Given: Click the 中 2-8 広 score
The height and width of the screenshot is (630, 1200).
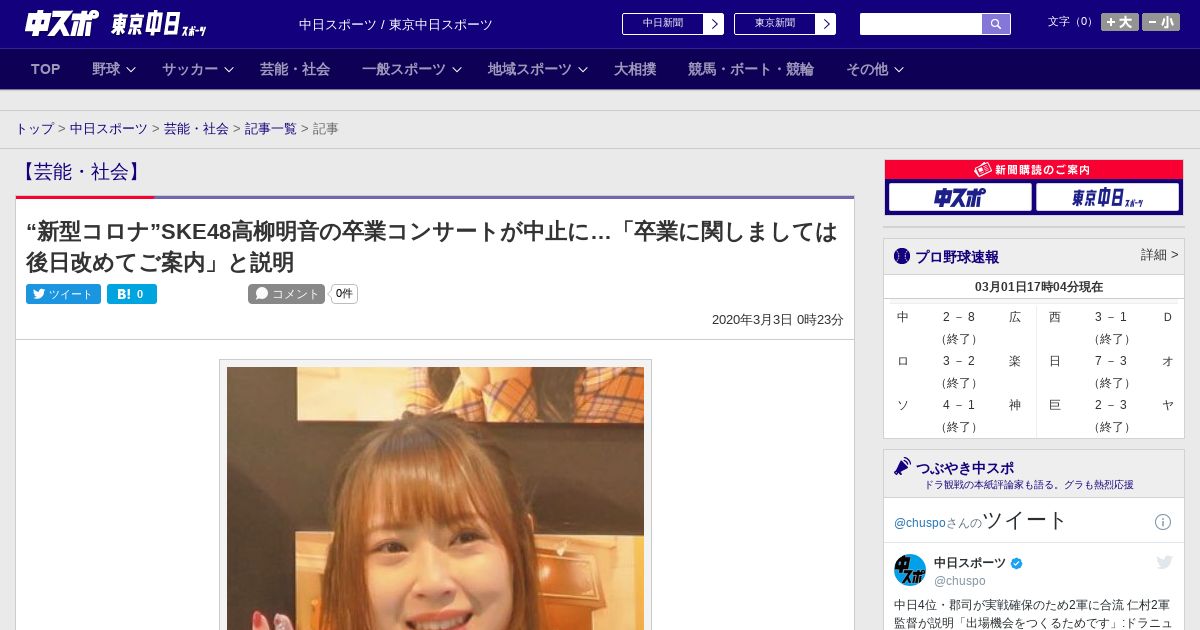Looking at the screenshot, I should pyautogui.click(x=959, y=317).
